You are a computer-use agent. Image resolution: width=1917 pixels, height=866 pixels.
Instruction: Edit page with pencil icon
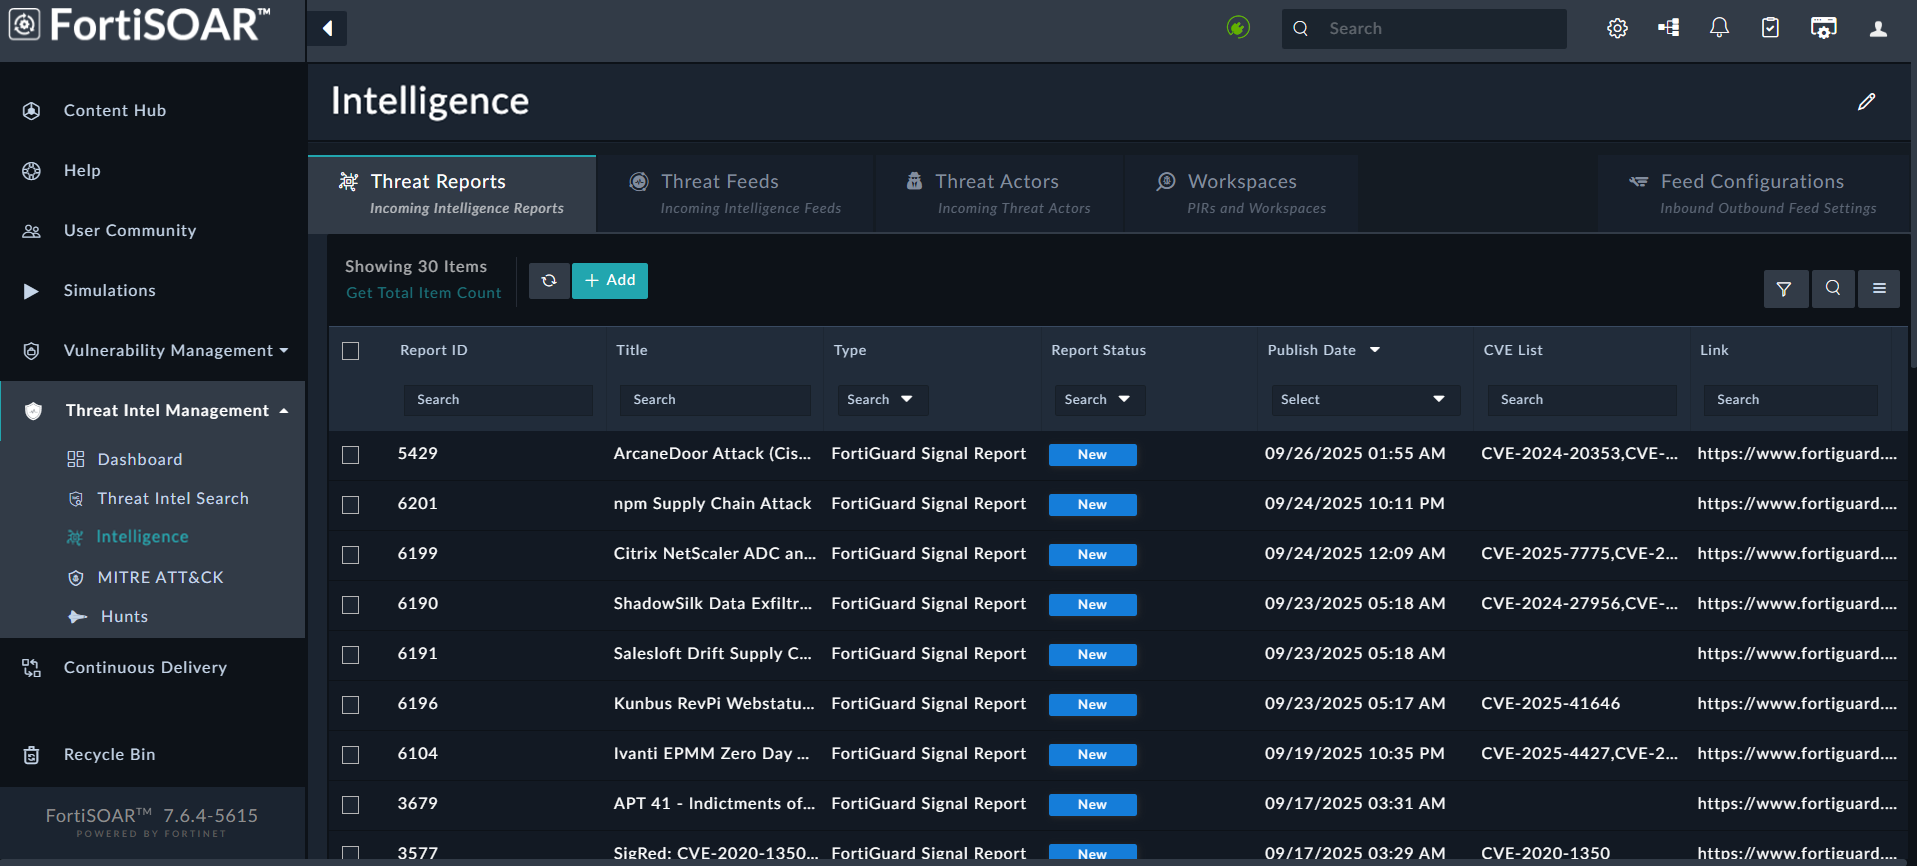pyautogui.click(x=1866, y=102)
